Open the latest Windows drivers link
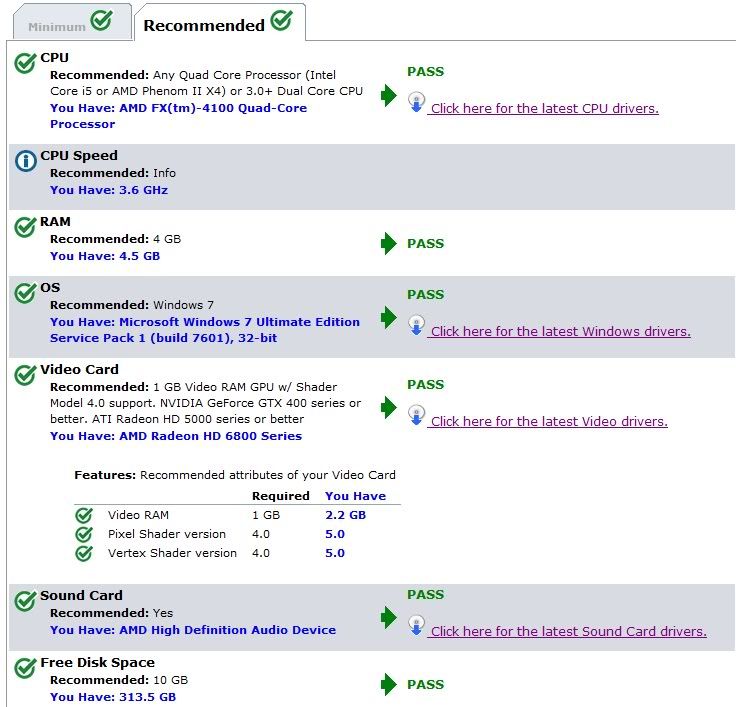736x707 pixels. click(560, 331)
